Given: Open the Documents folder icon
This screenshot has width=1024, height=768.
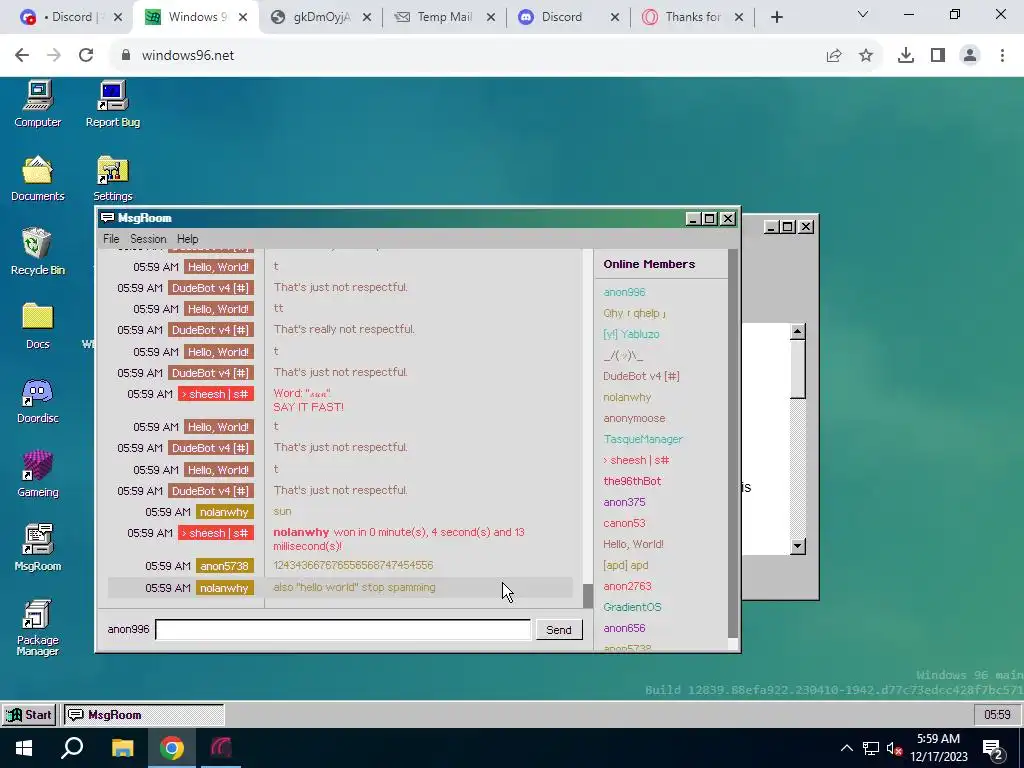Looking at the screenshot, I should [x=37, y=178].
